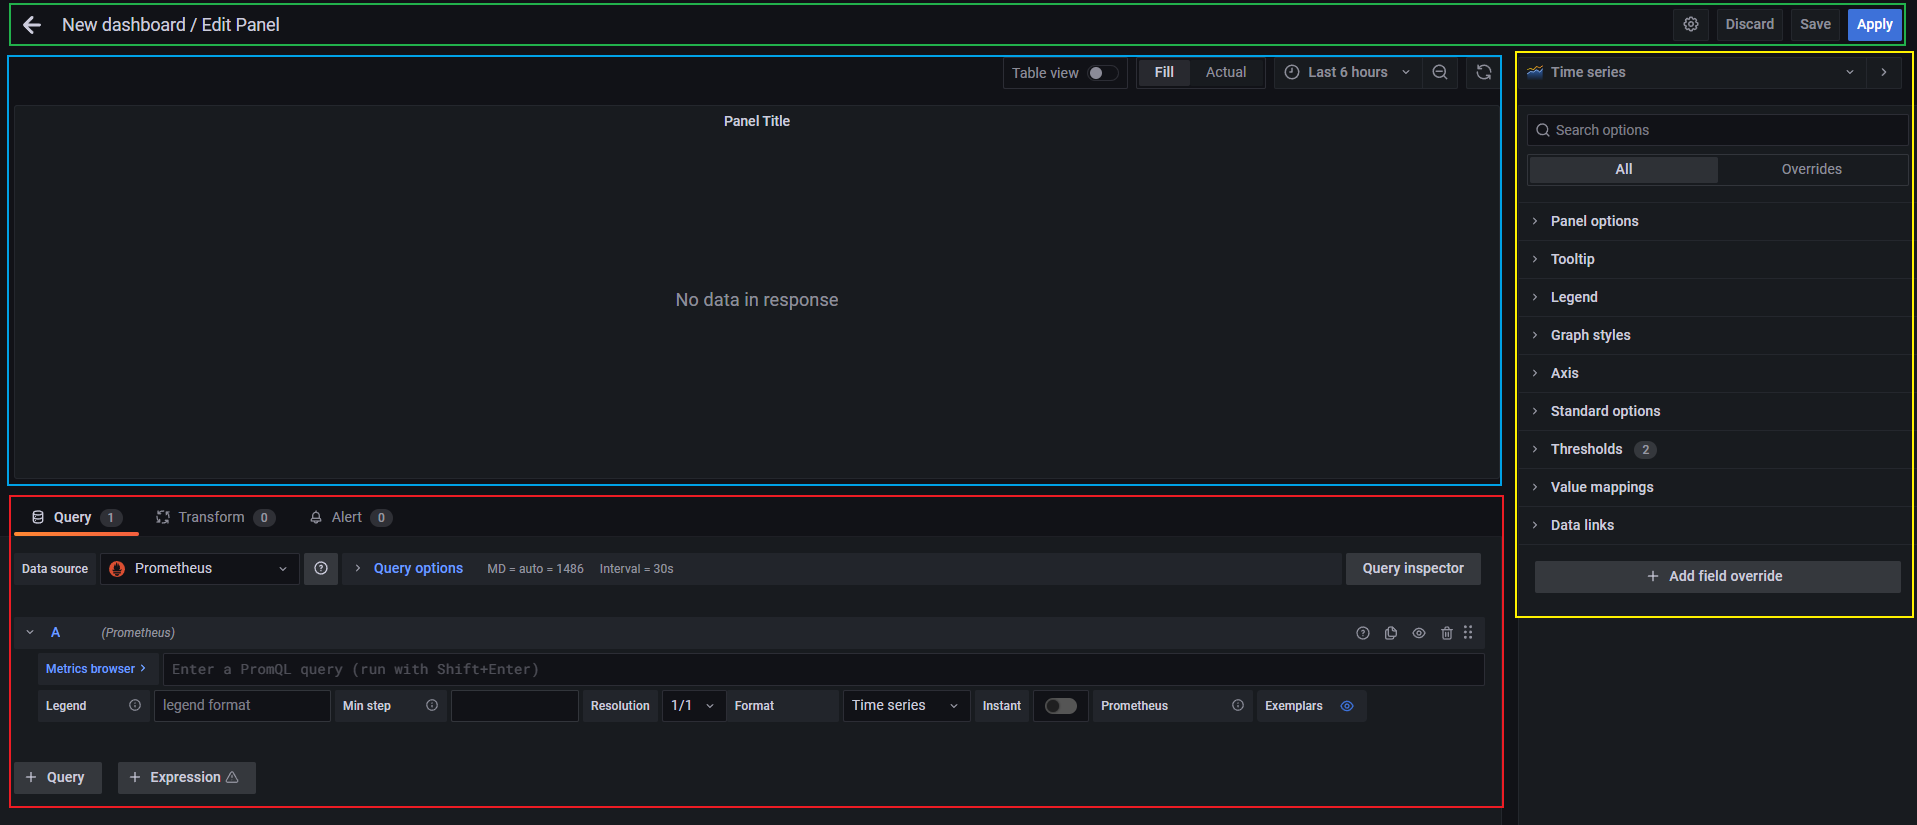Delete query A using the trash icon
Image resolution: width=1917 pixels, height=825 pixels.
tap(1446, 633)
